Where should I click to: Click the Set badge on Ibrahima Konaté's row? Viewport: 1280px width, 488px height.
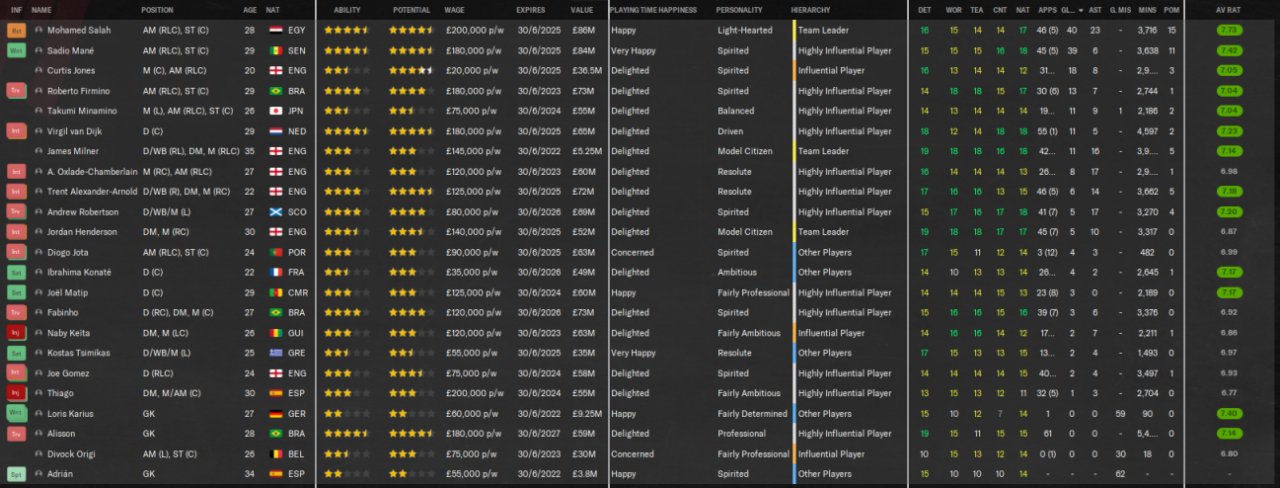(16, 272)
